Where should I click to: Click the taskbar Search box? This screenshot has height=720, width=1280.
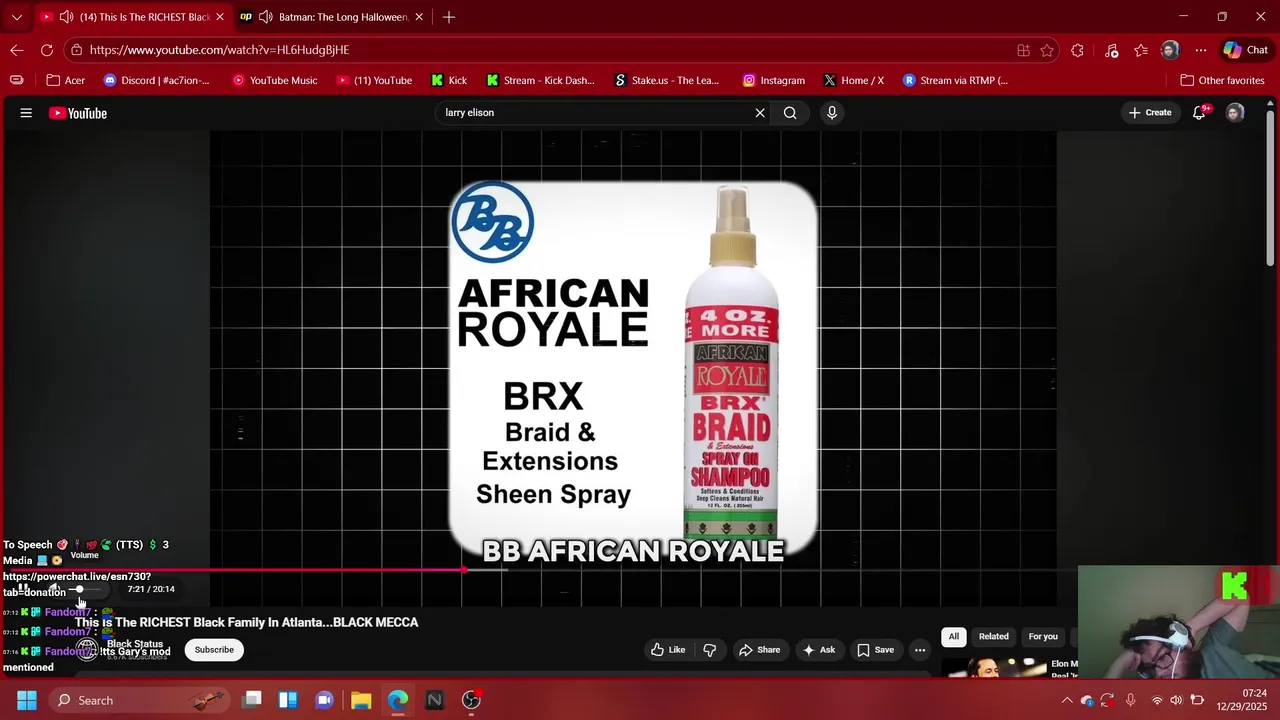(x=140, y=700)
